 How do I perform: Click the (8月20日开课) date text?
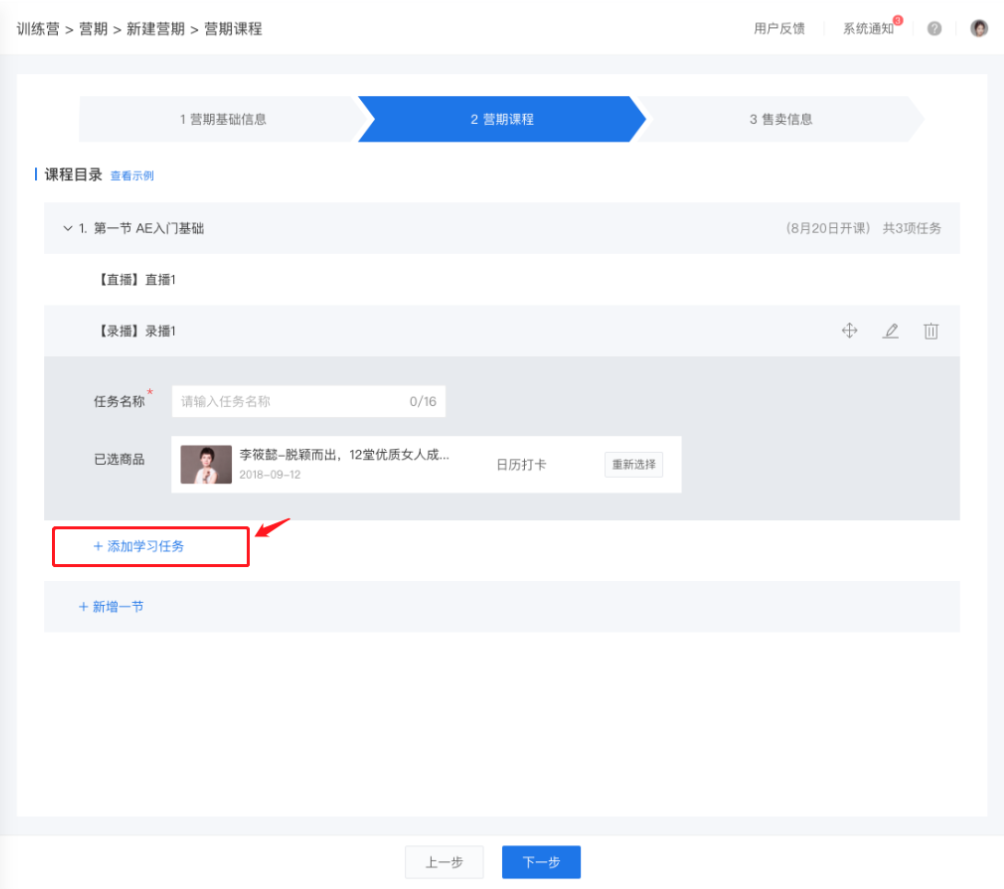tap(828, 228)
